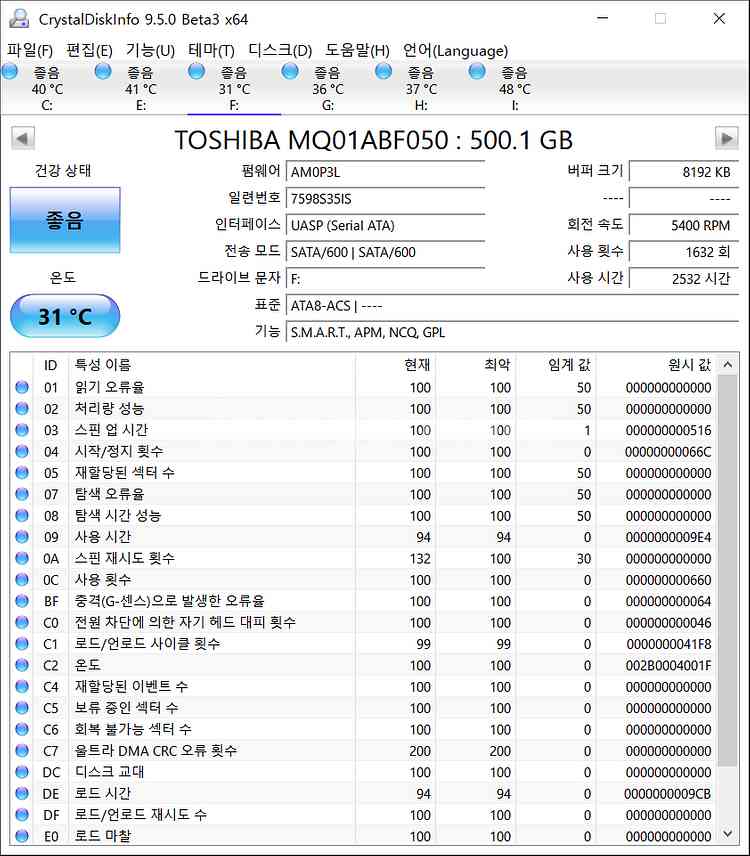Click status icon for 05 재할당된 섹터 수
The width and height of the screenshot is (750, 856).
[22, 473]
